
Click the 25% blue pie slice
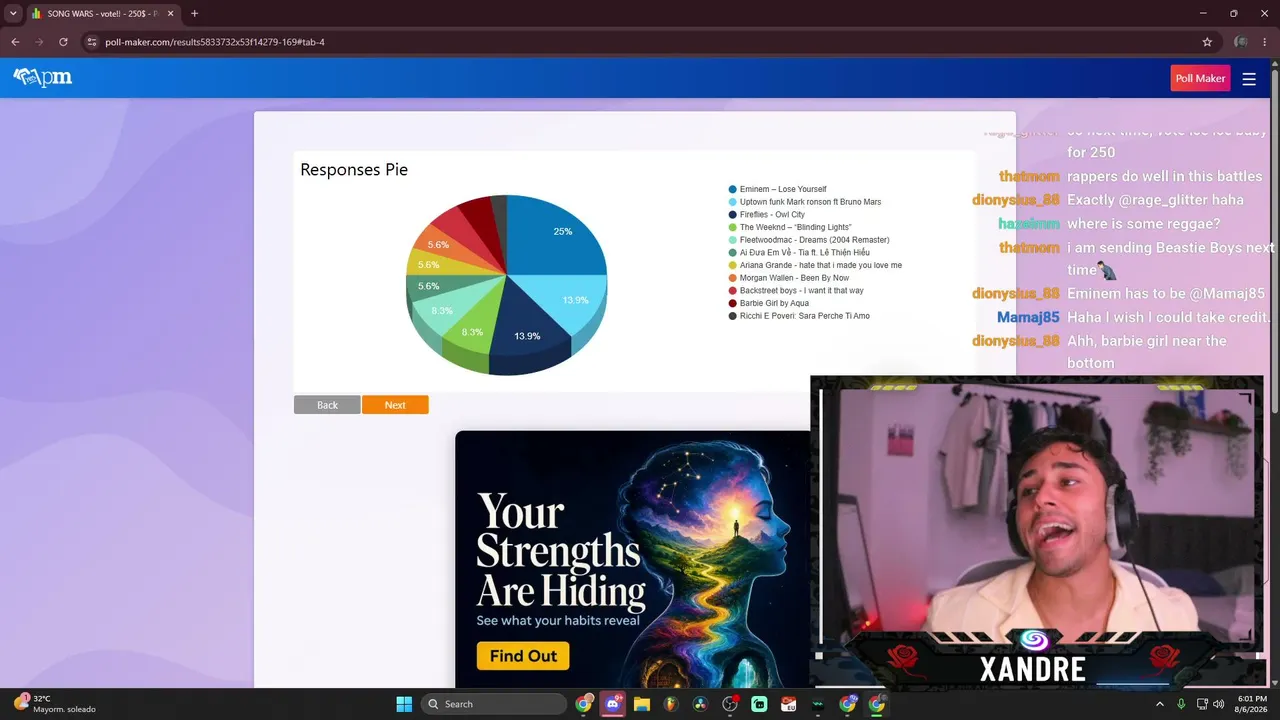(556, 236)
